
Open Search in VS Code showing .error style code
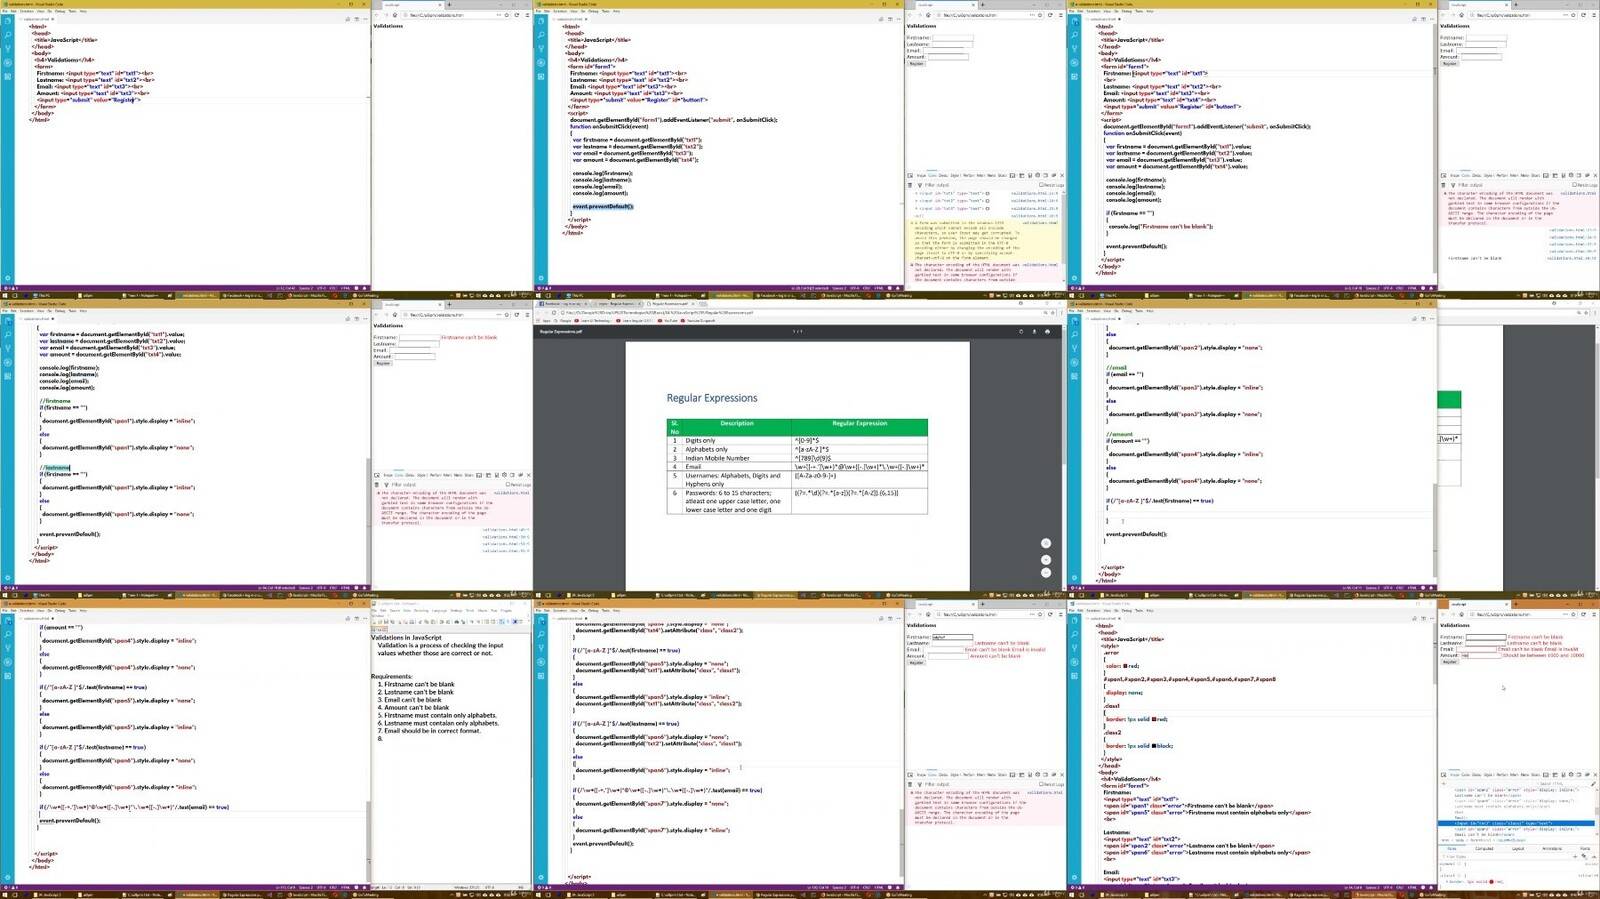[1074, 634]
